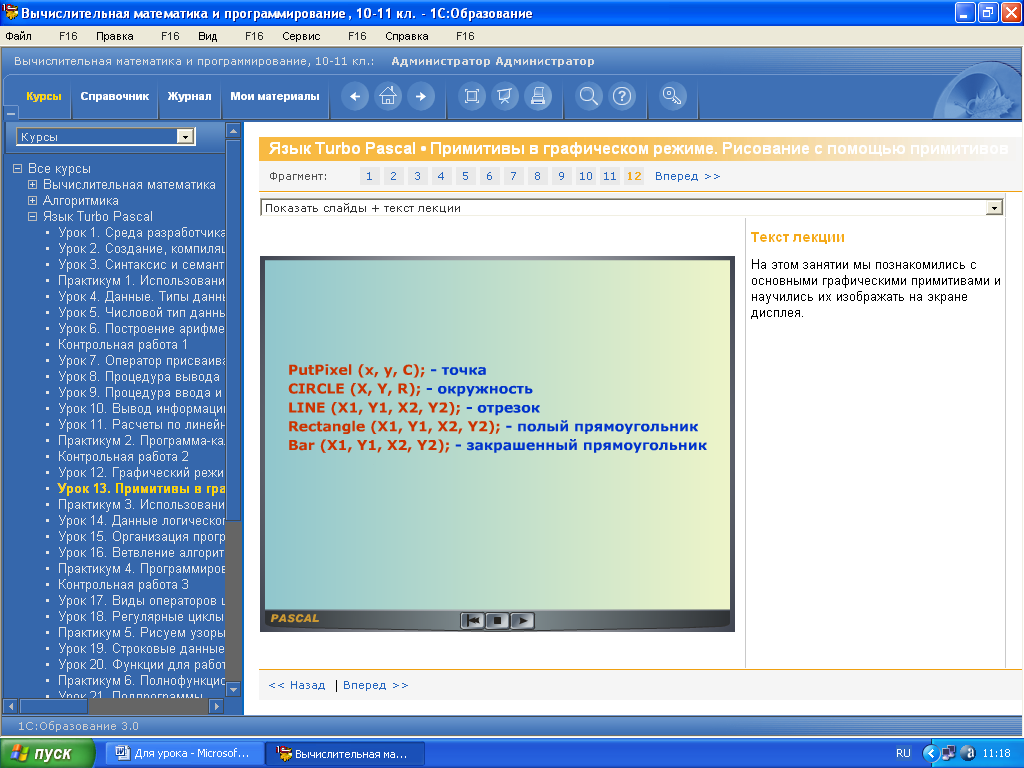This screenshot has width=1024, height=768.
Task: Click Вперед >> next to fragment numbers
Action: (x=688, y=176)
